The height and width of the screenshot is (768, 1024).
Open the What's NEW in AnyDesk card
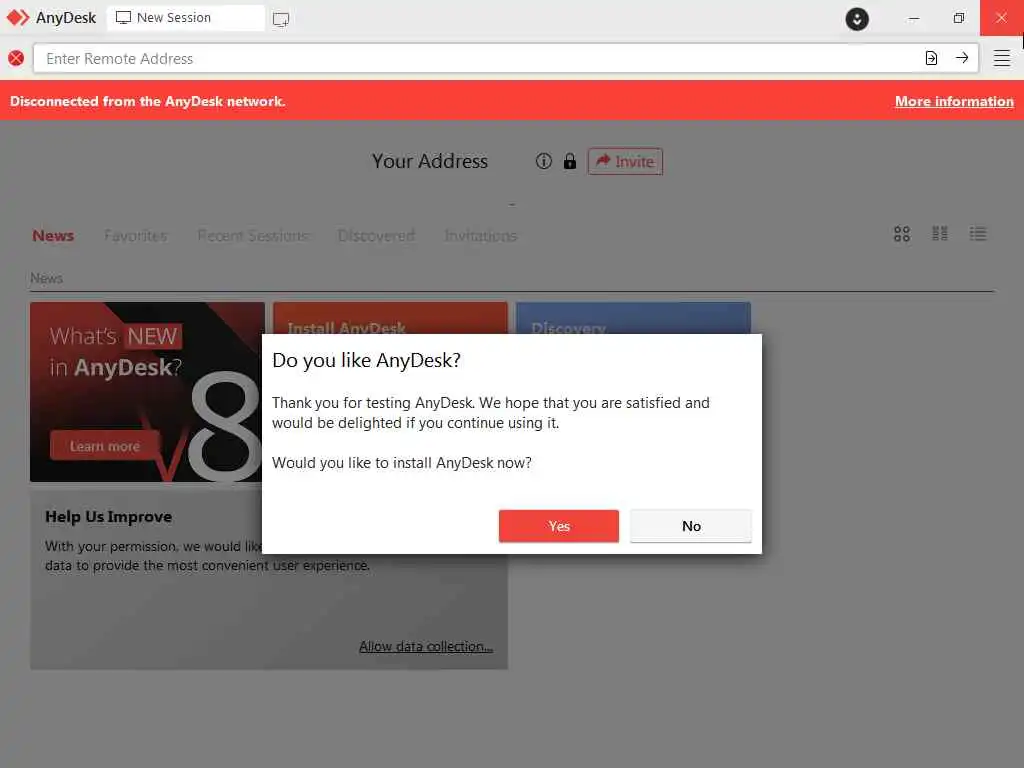tap(147, 392)
